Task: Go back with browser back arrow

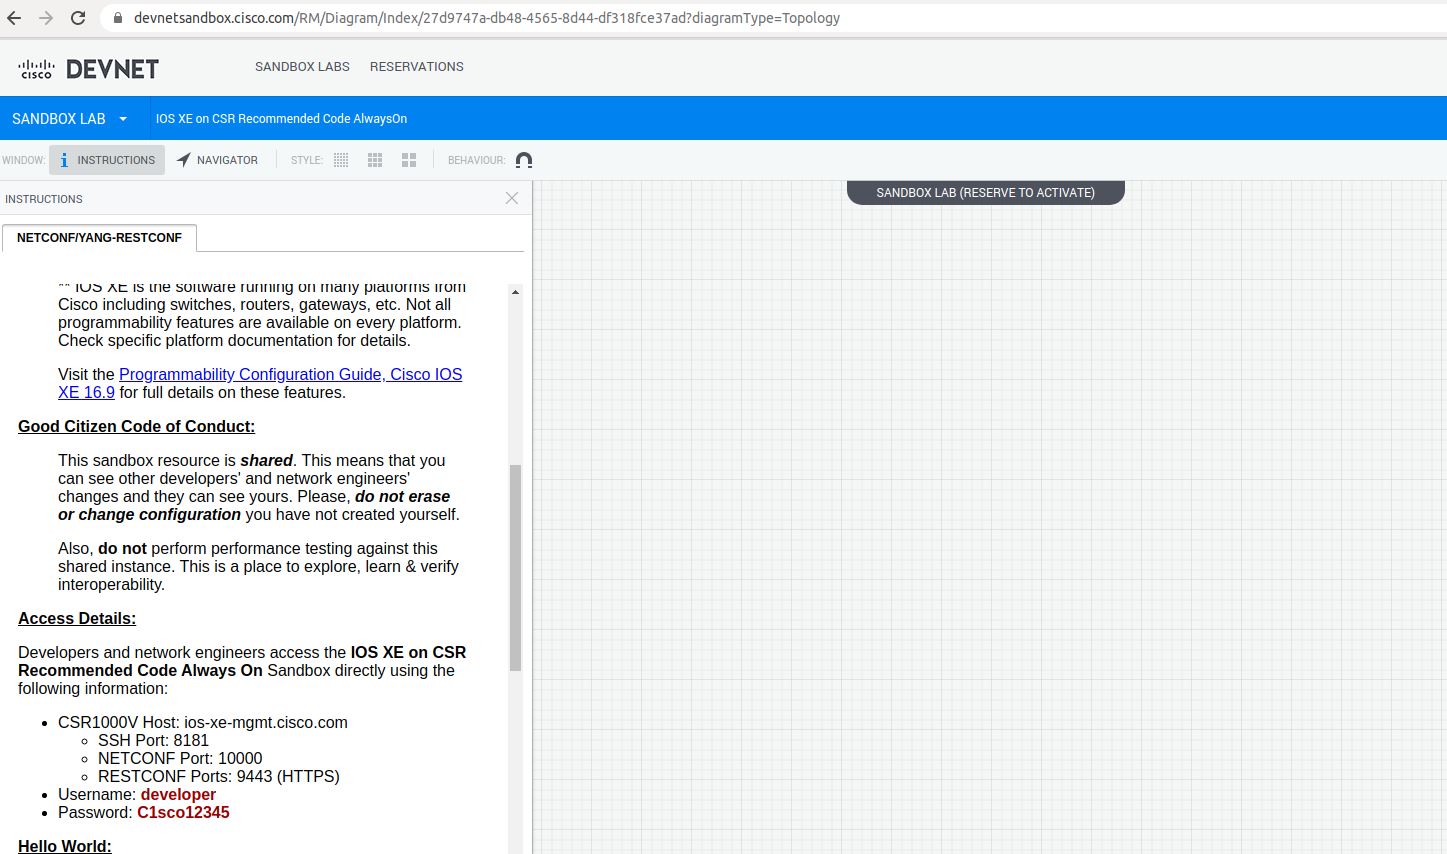Action: [14, 18]
